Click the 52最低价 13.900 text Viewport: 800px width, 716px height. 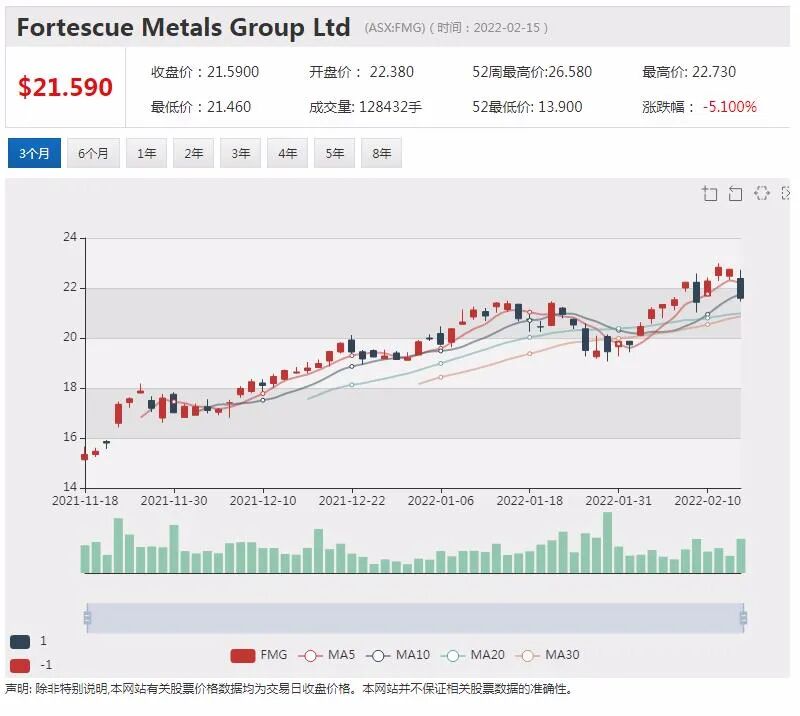(x=527, y=107)
